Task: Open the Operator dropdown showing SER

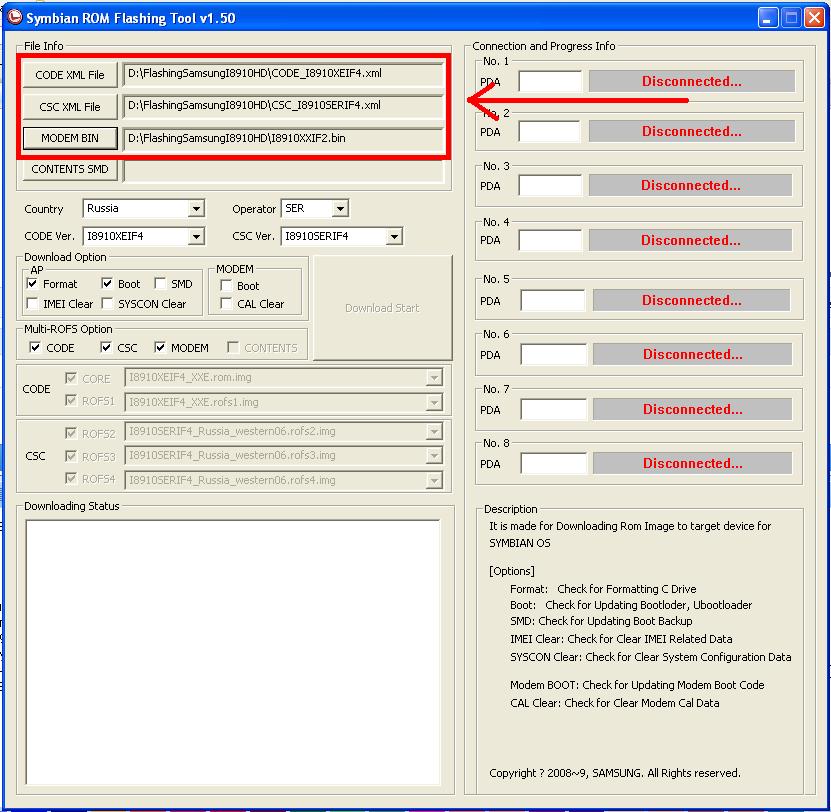Action: click(340, 209)
